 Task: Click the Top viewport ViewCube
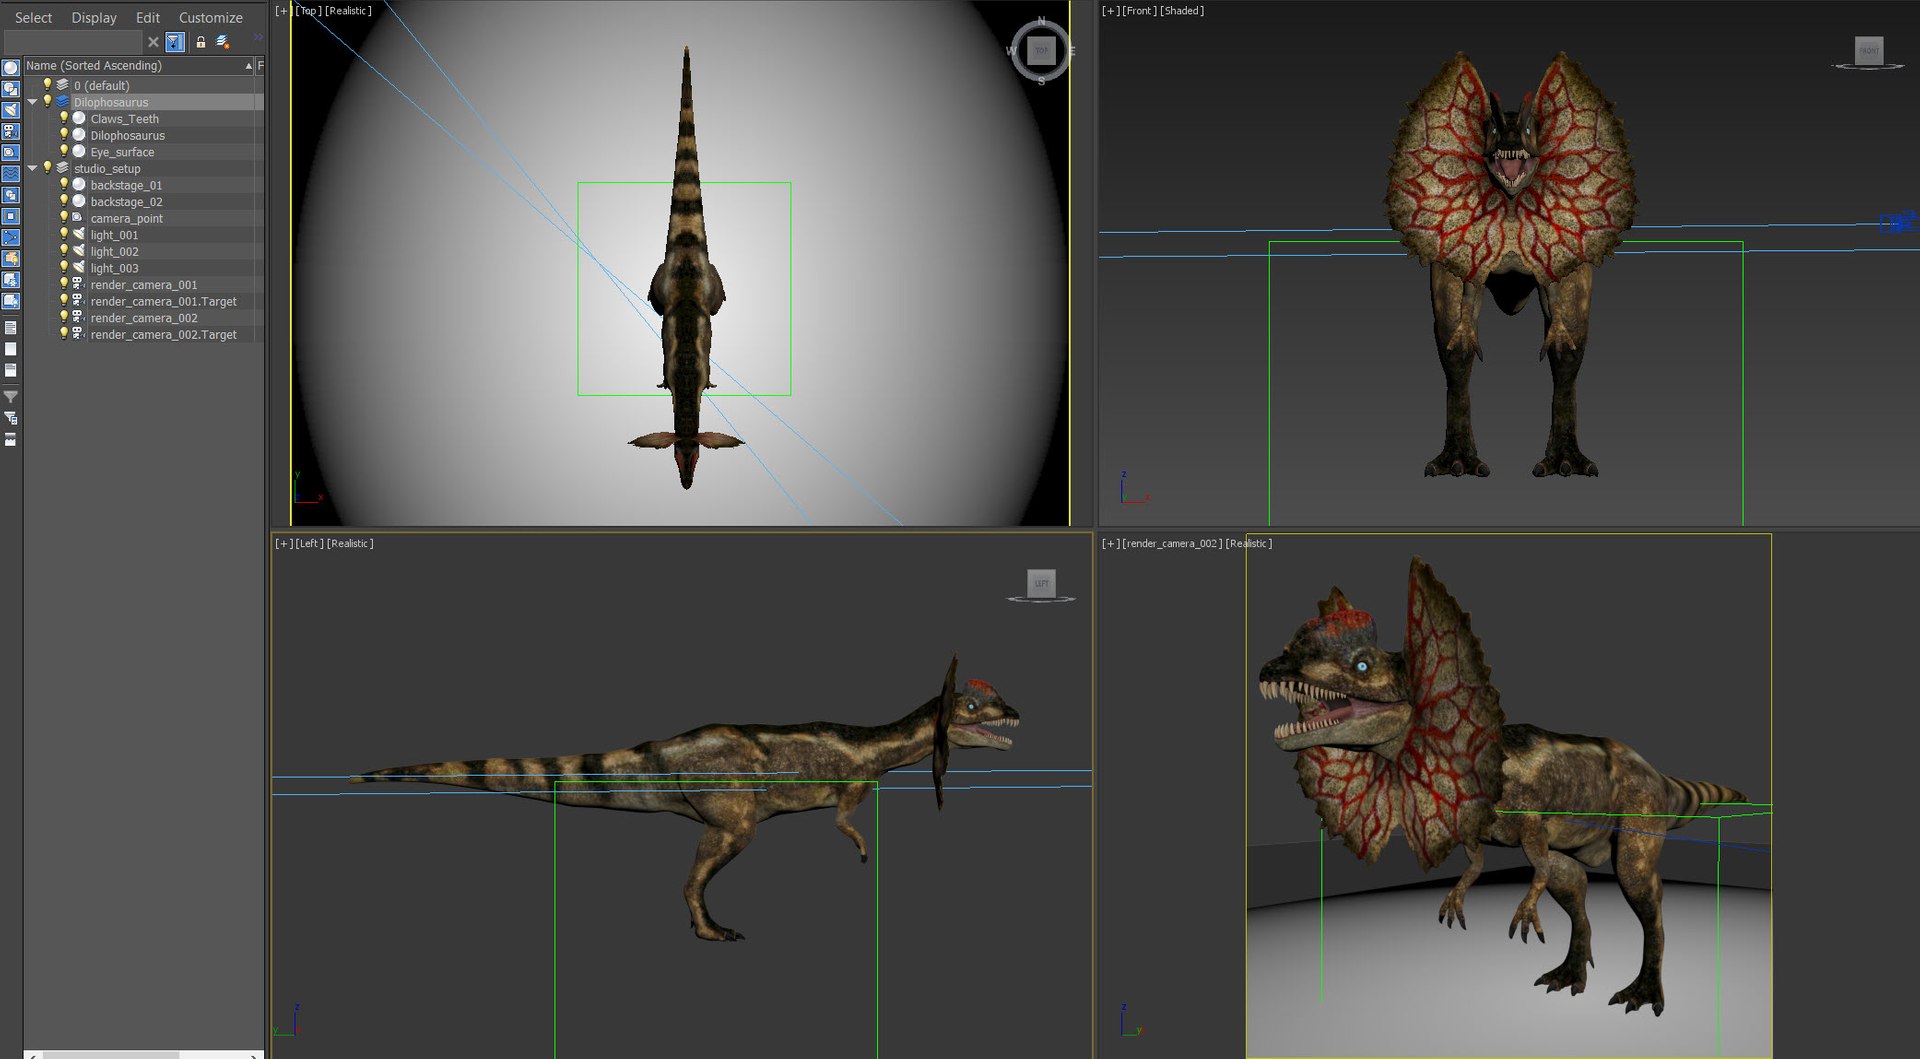(1041, 50)
